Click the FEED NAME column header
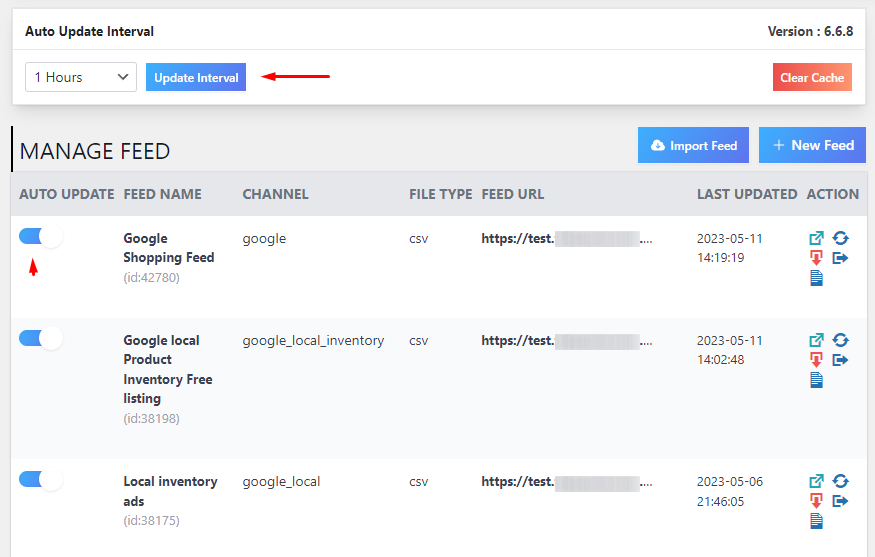 [x=162, y=194]
